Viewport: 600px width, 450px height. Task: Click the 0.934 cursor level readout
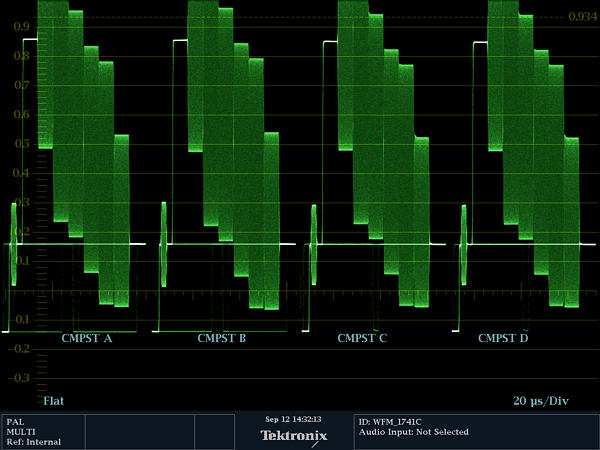point(581,17)
